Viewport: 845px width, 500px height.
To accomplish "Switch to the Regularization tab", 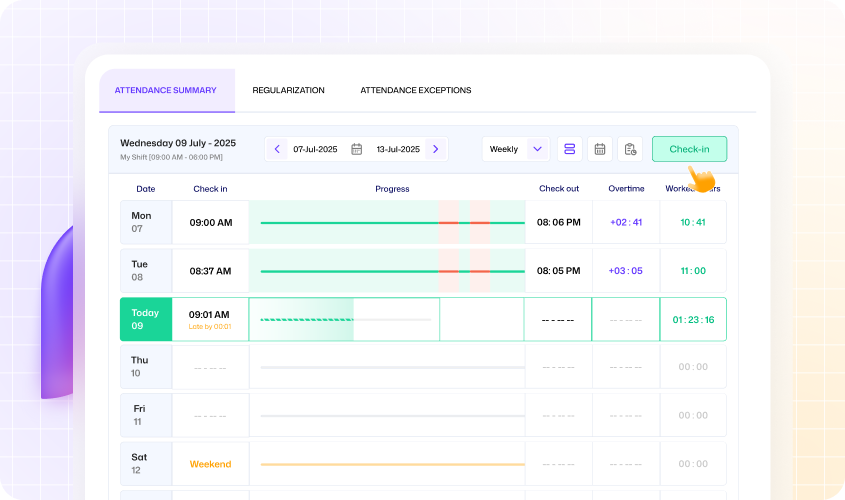I will point(288,91).
